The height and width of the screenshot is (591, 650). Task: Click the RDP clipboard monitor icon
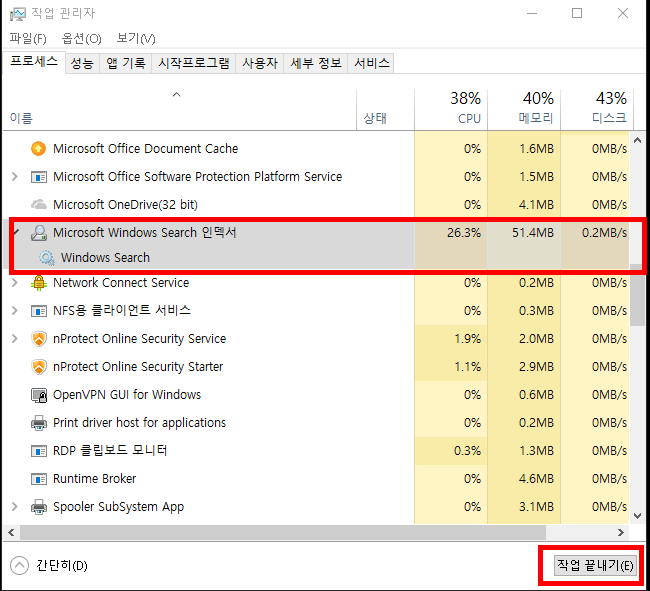(x=39, y=451)
